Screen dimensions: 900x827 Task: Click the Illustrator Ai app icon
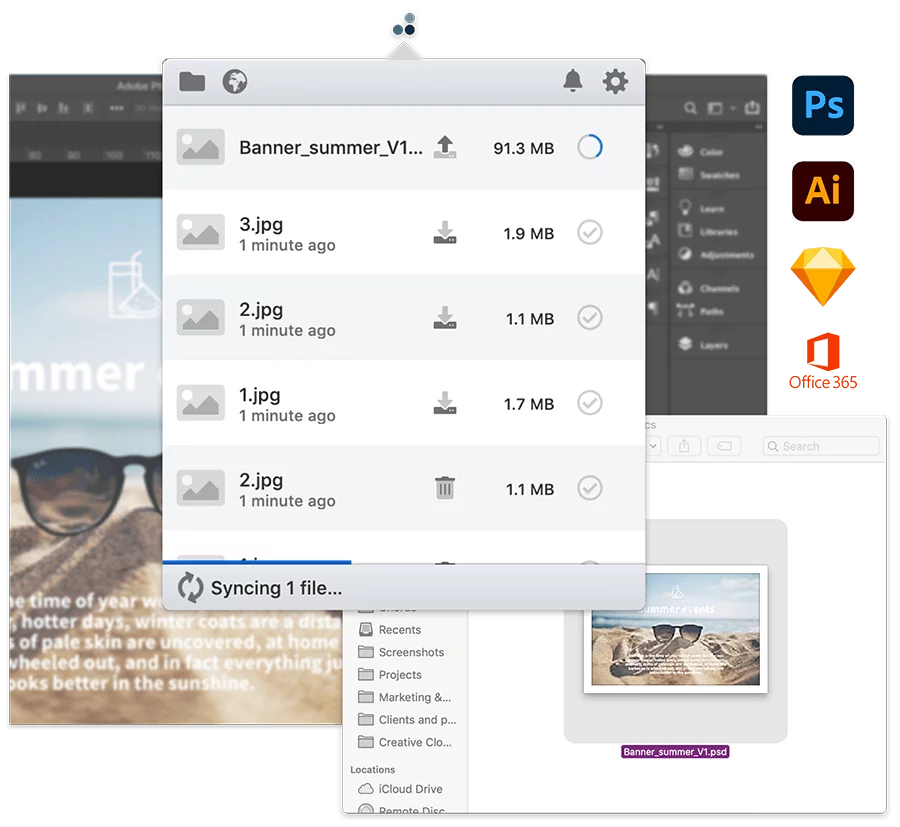point(823,191)
